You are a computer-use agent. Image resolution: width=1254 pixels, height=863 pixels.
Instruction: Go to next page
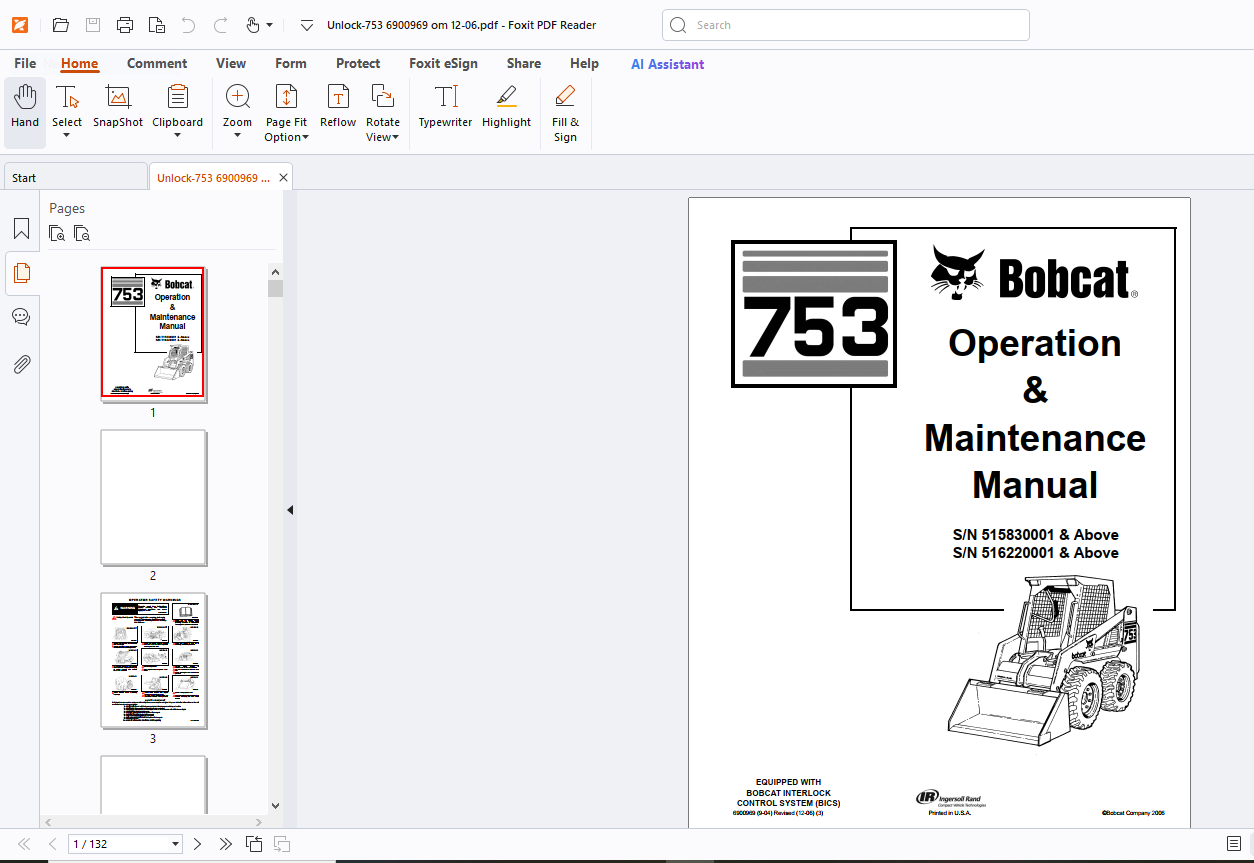pos(197,844)
